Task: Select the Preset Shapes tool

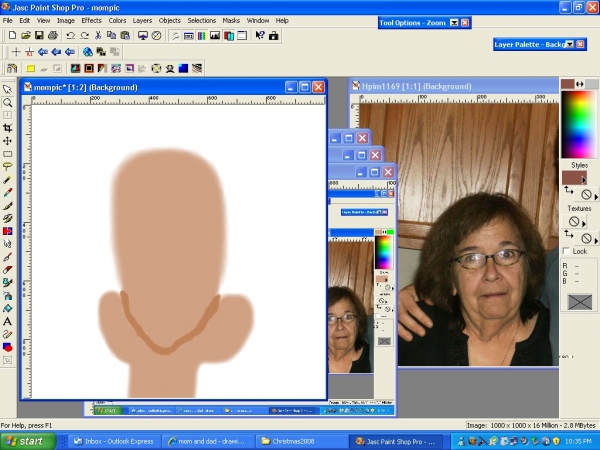Action: [x=7, y=347]
